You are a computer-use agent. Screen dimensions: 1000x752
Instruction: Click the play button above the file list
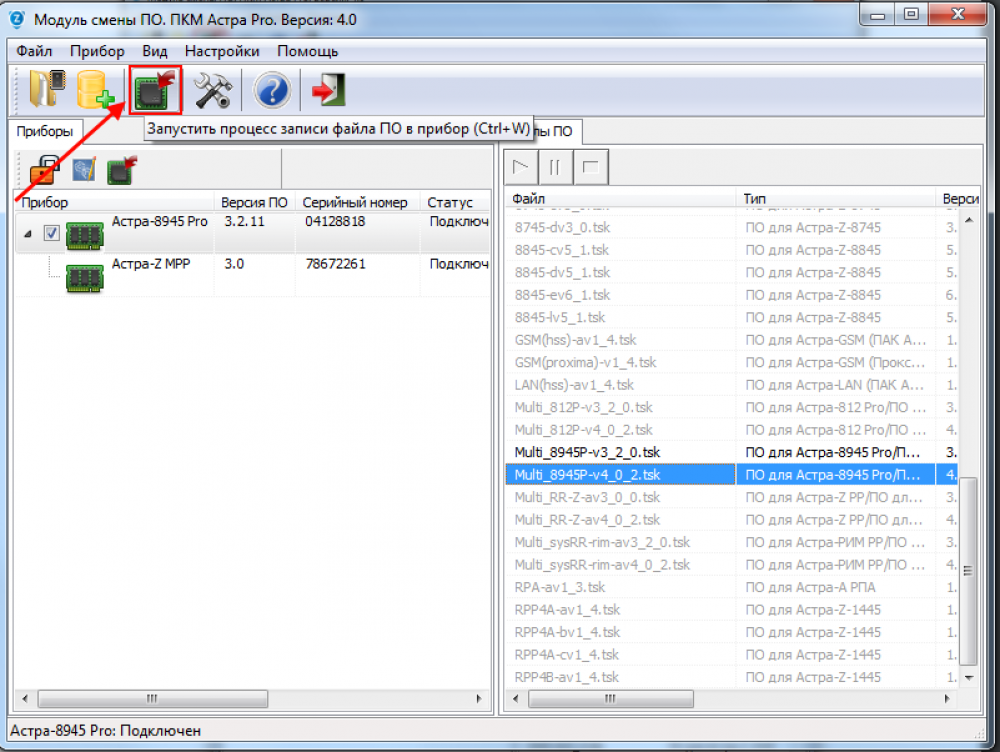coord(521,167)
